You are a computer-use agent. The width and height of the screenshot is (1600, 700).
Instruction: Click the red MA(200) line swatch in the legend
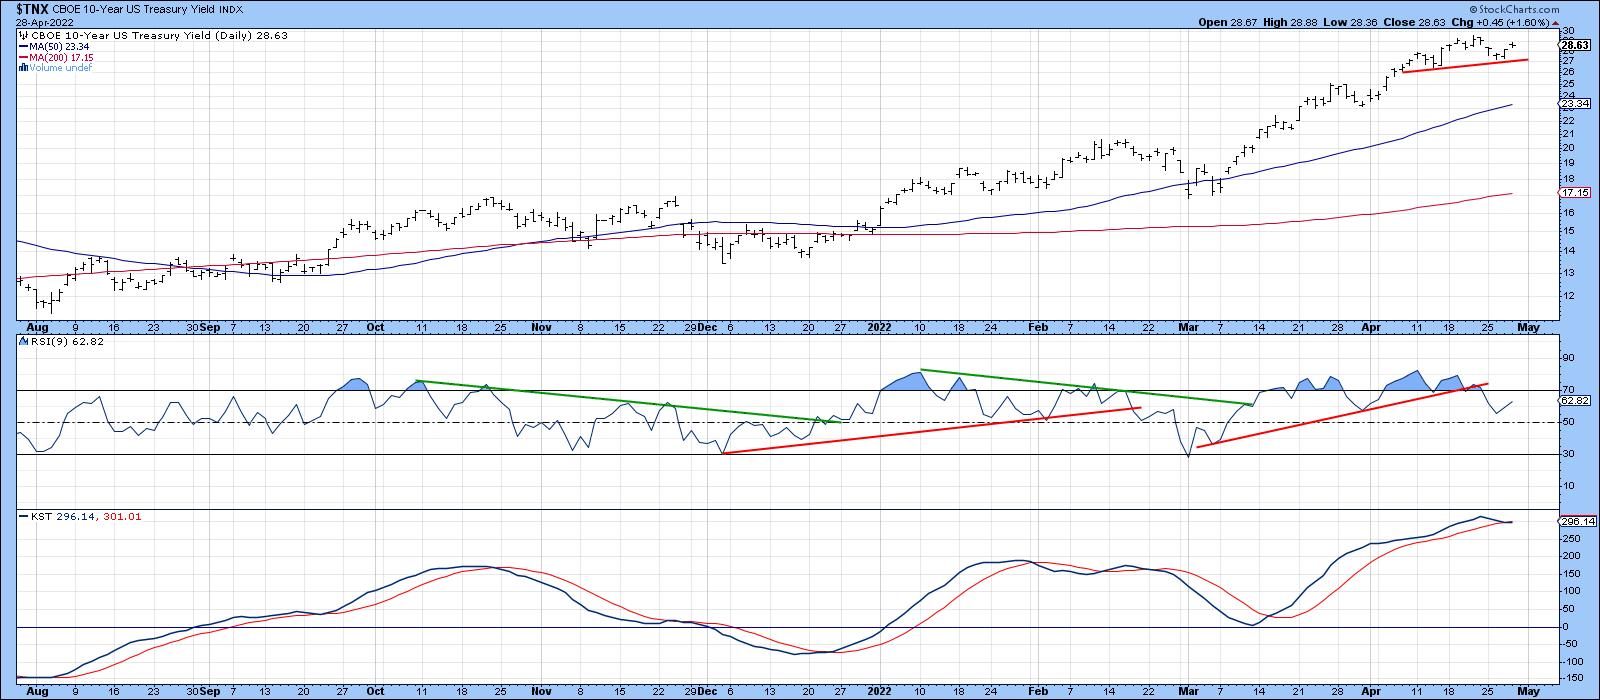pos(23,57)
